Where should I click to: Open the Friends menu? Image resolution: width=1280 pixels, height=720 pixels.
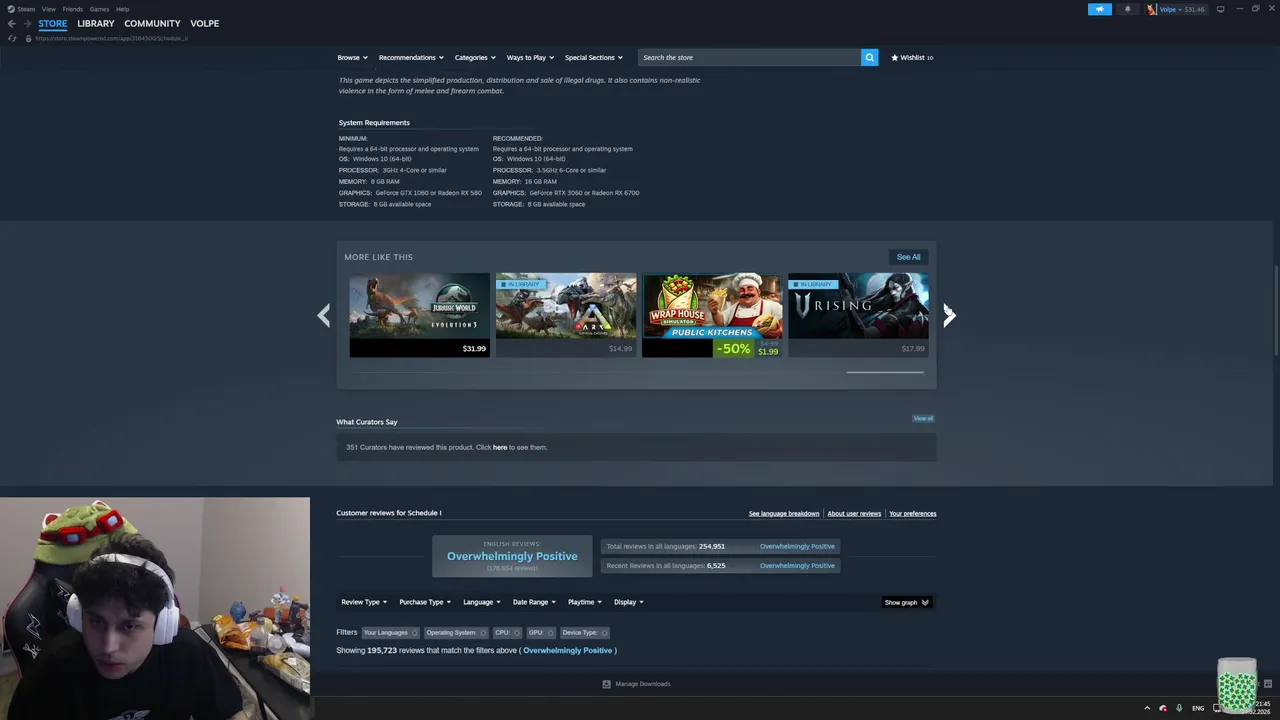(x=73, y=9)
